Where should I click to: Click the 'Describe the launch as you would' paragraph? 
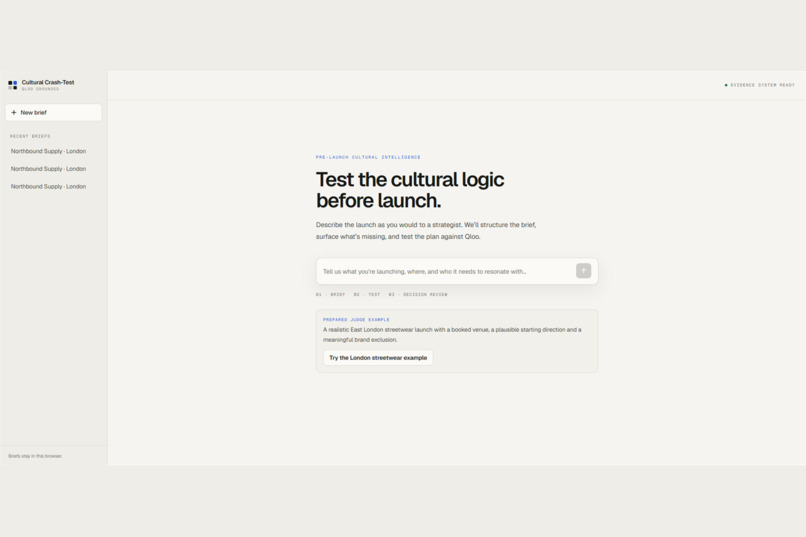click(x=426, y=231)
